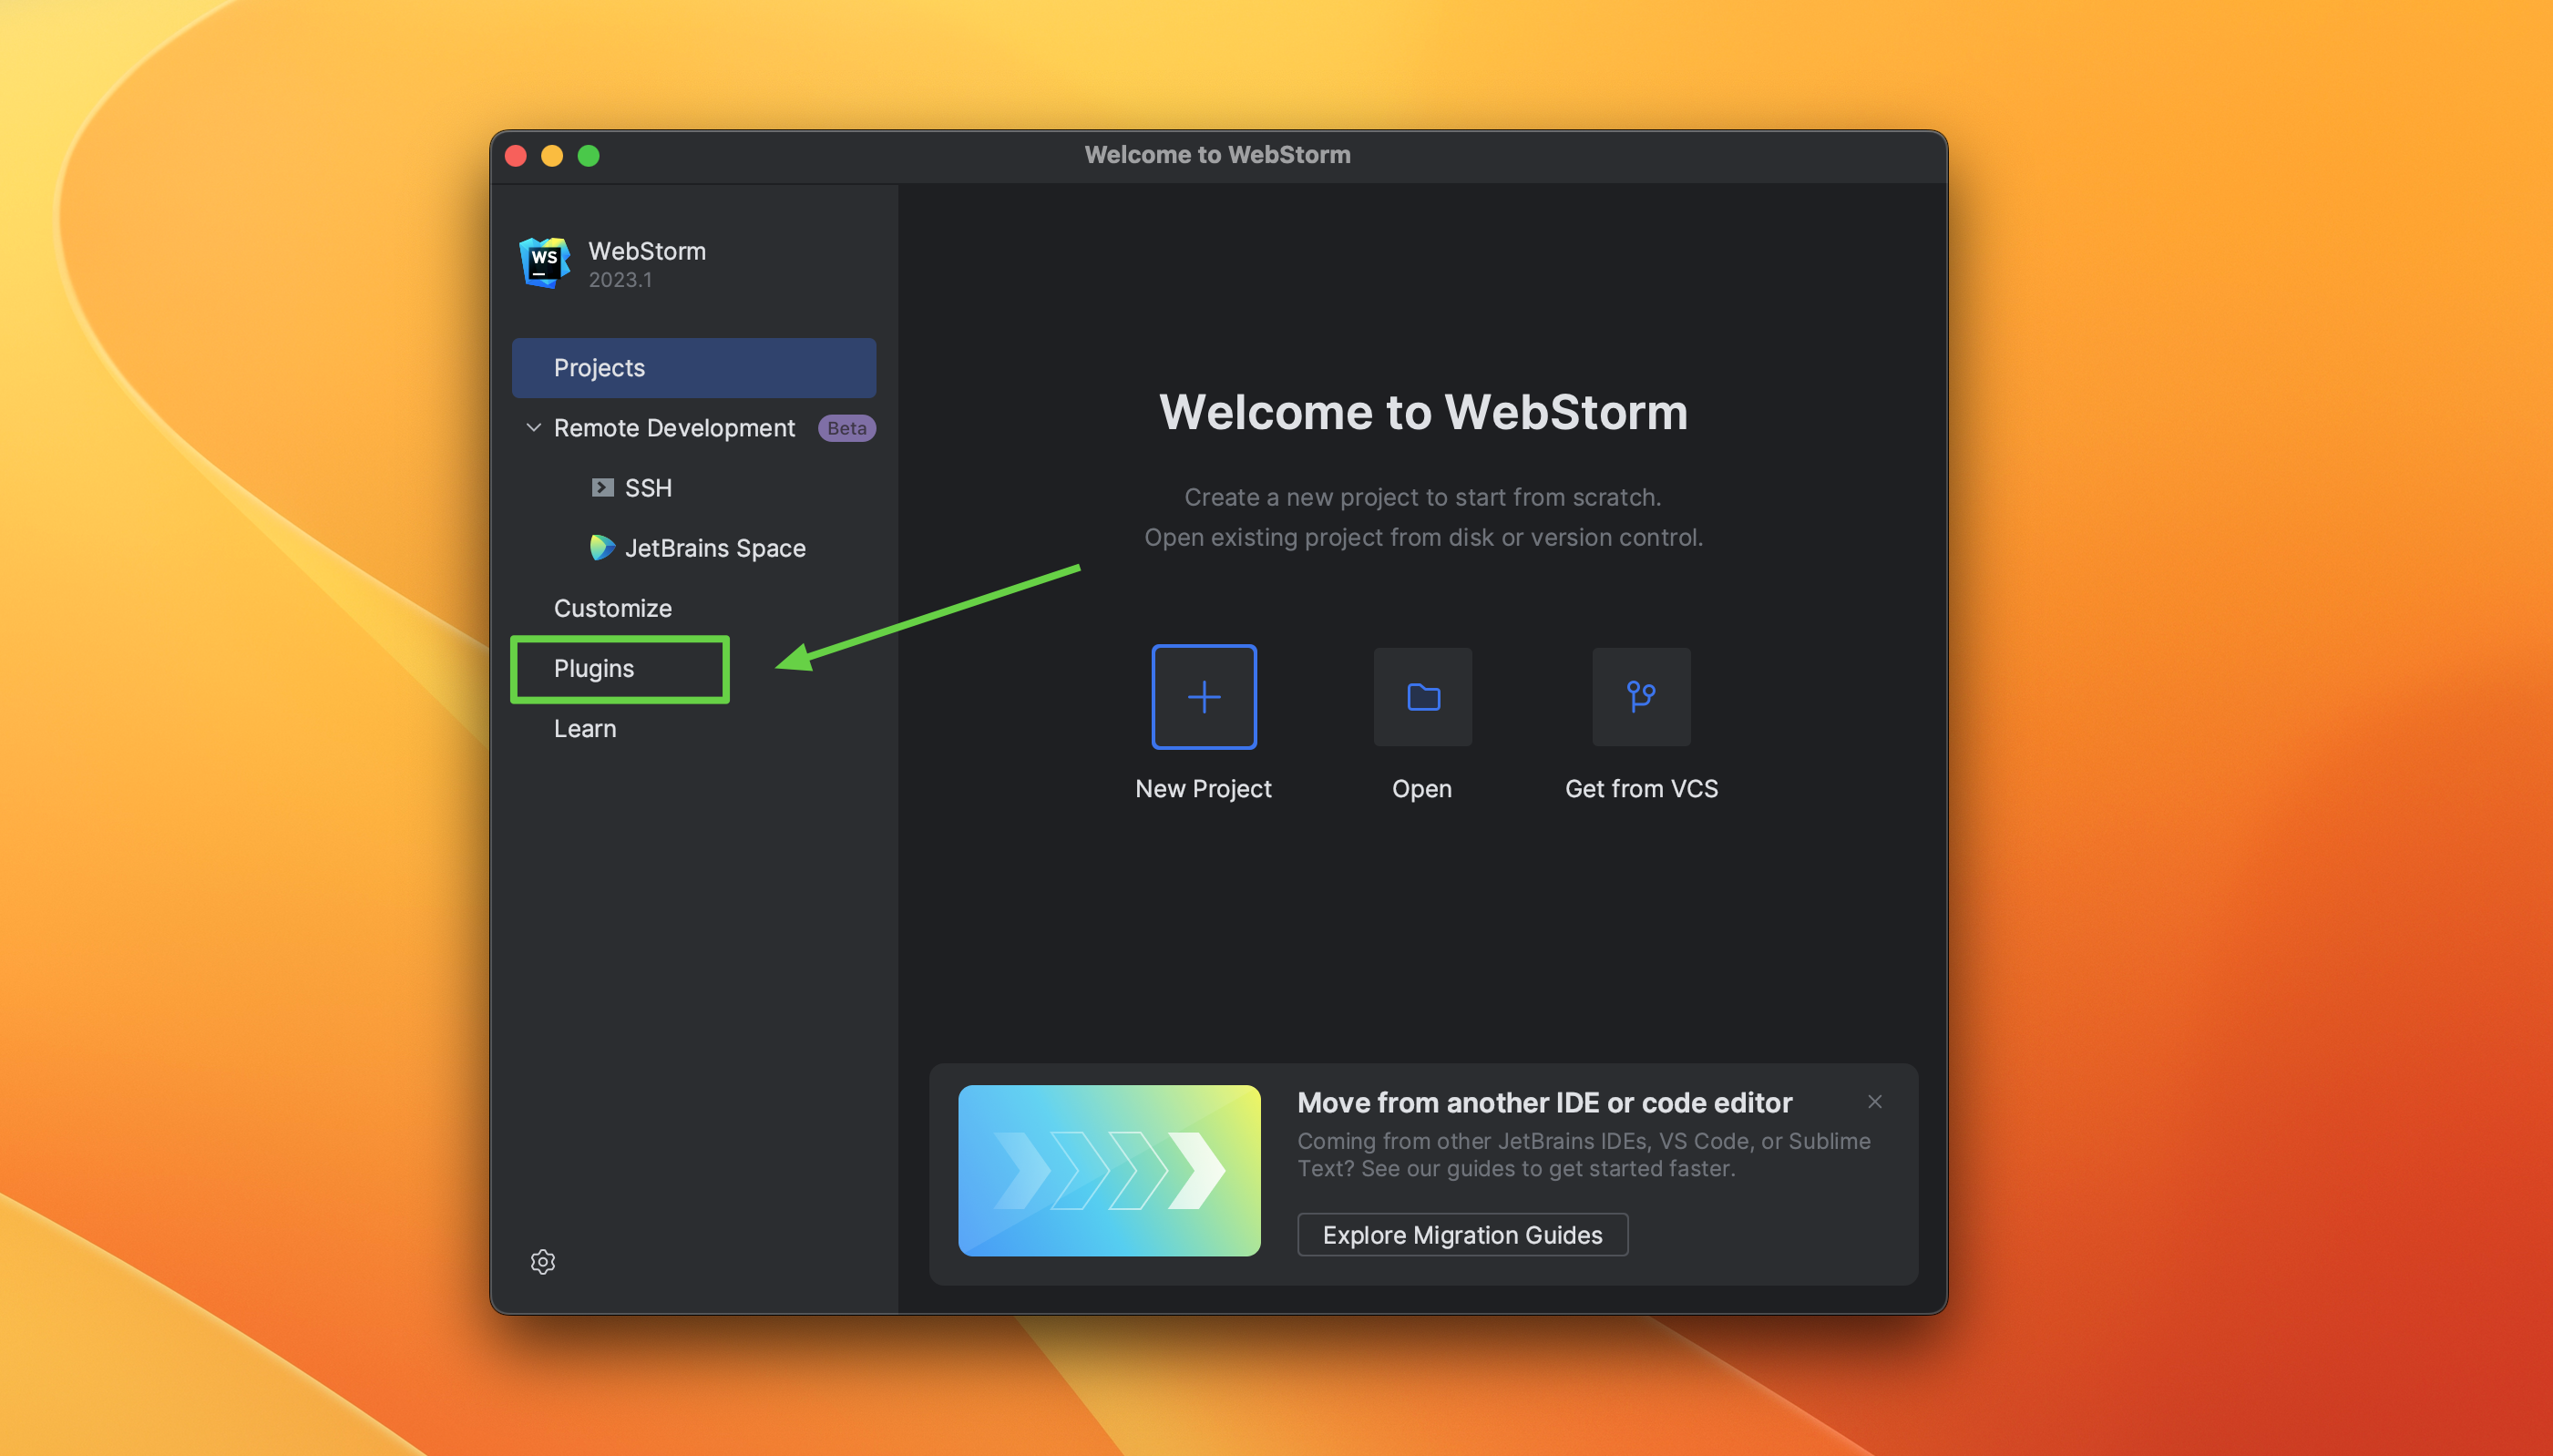Click "Move from another IDE or code editor" heading

1544,1103
